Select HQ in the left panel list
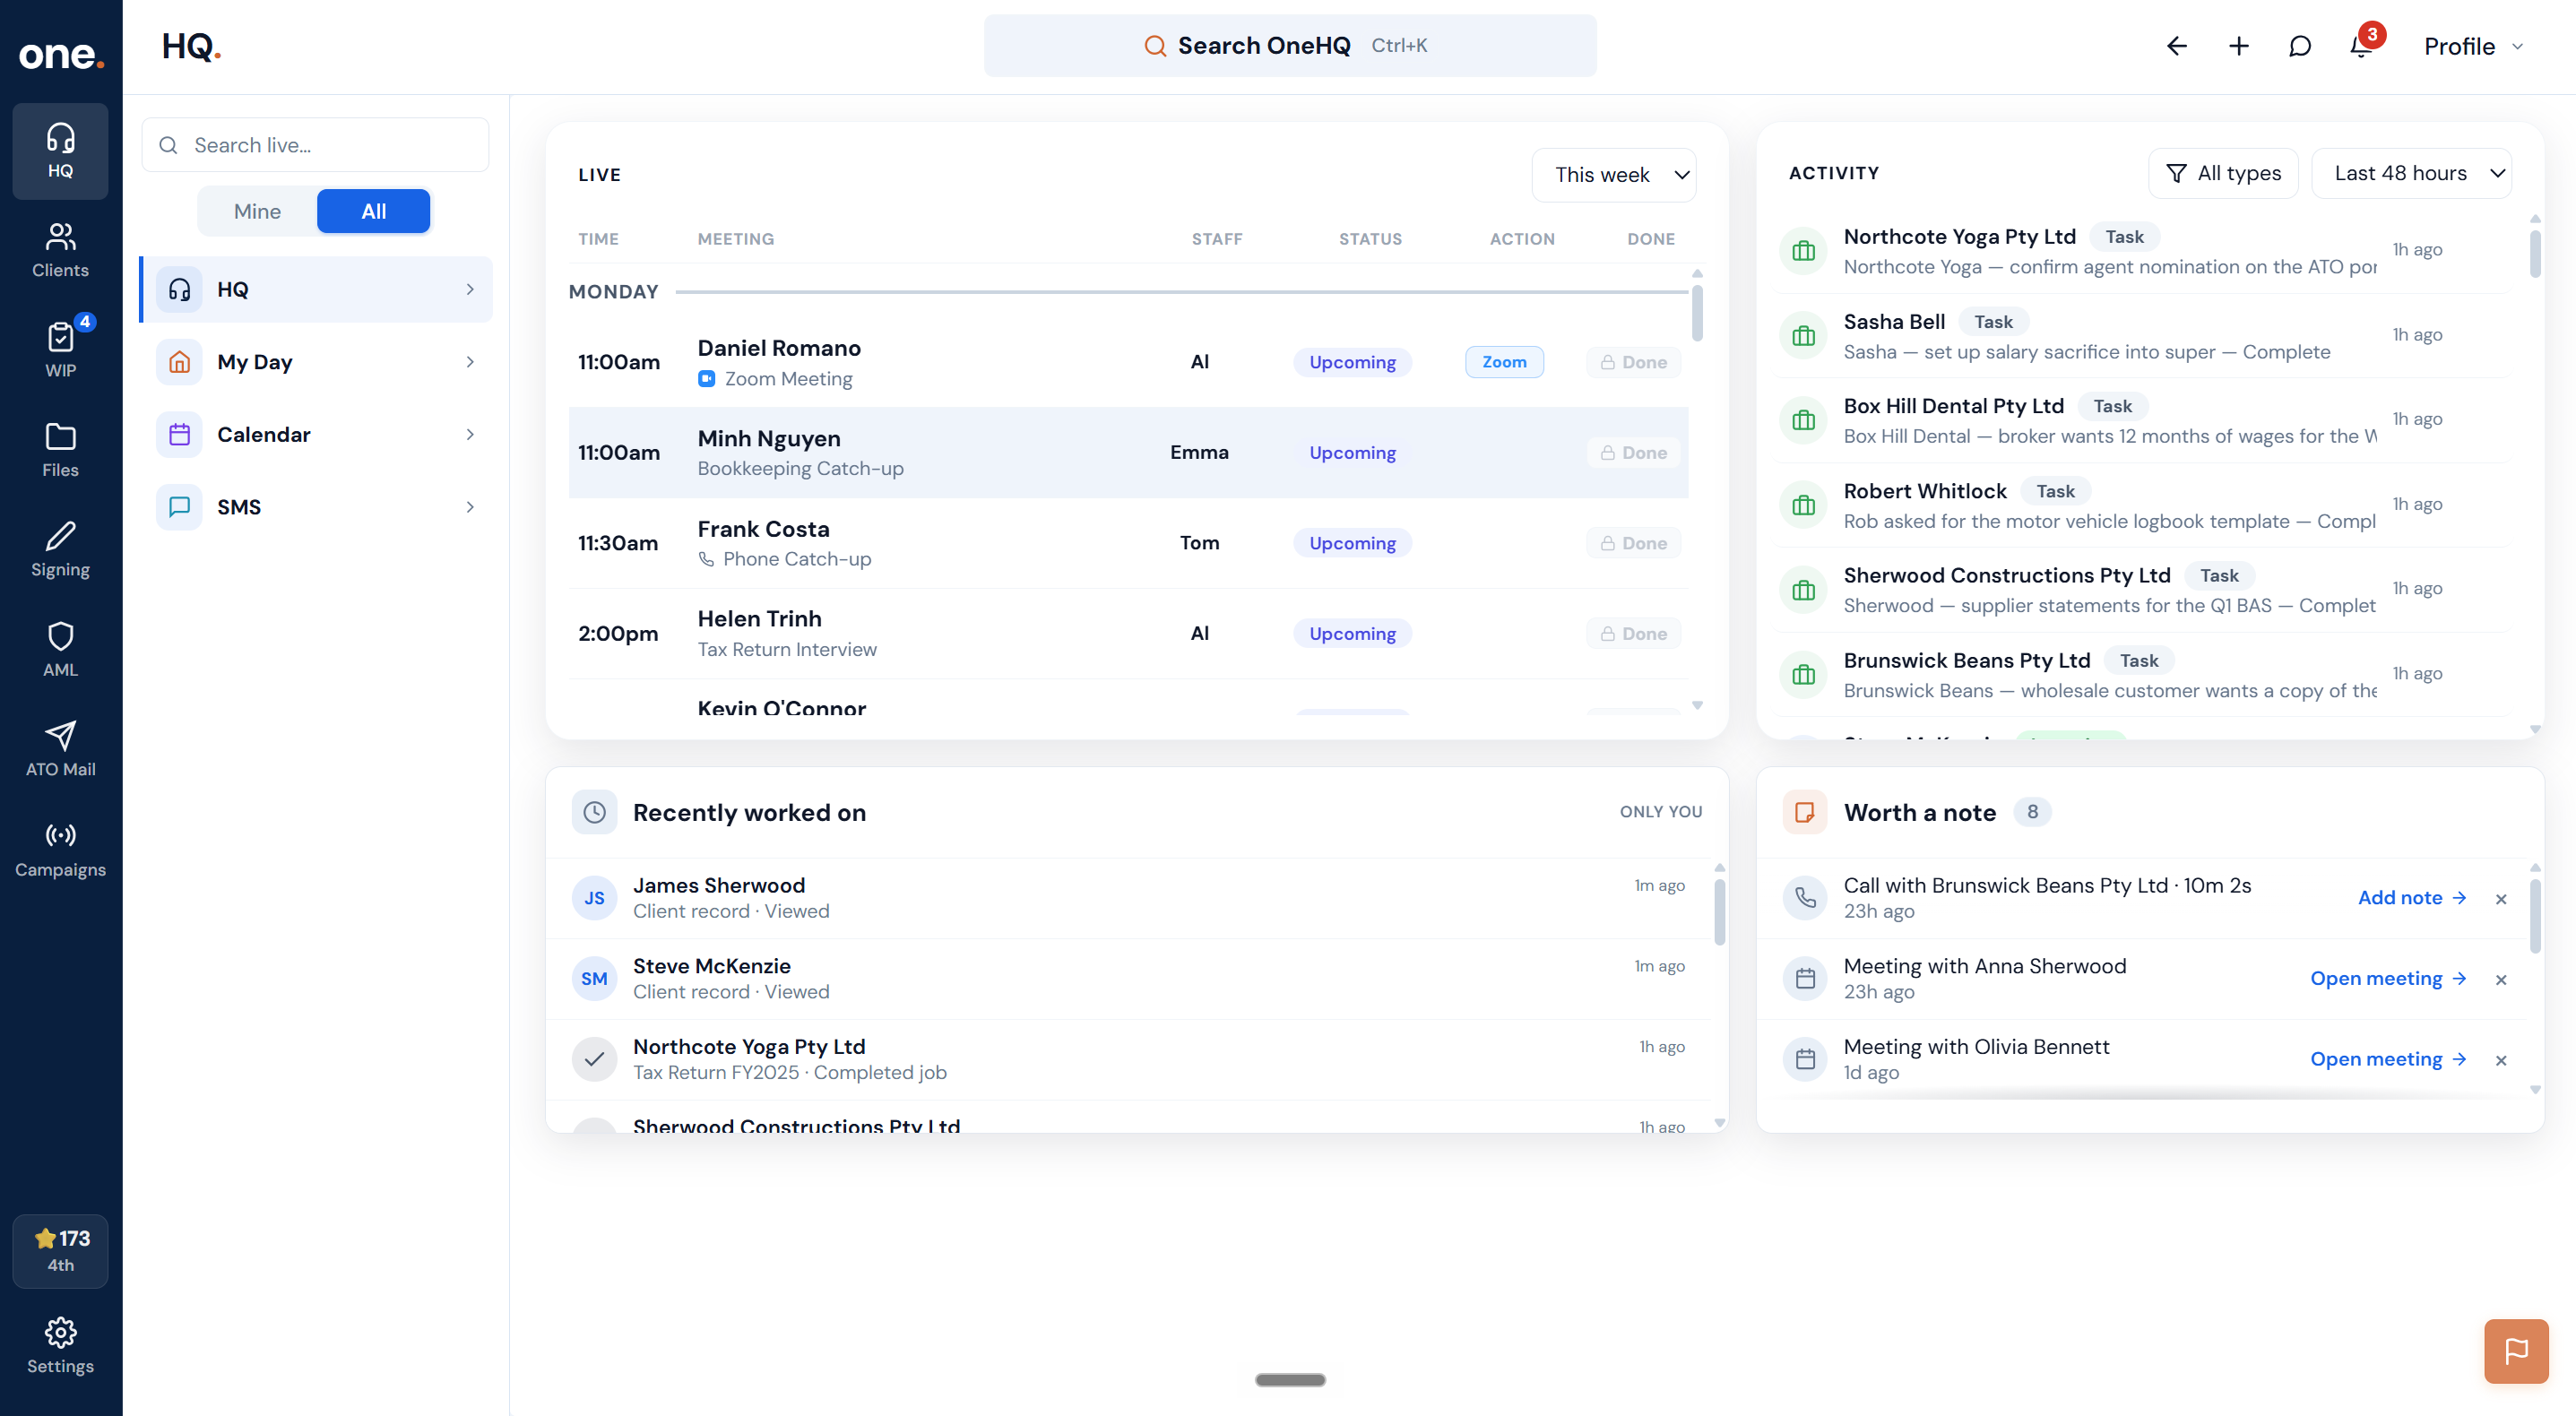 pos(316,290)
